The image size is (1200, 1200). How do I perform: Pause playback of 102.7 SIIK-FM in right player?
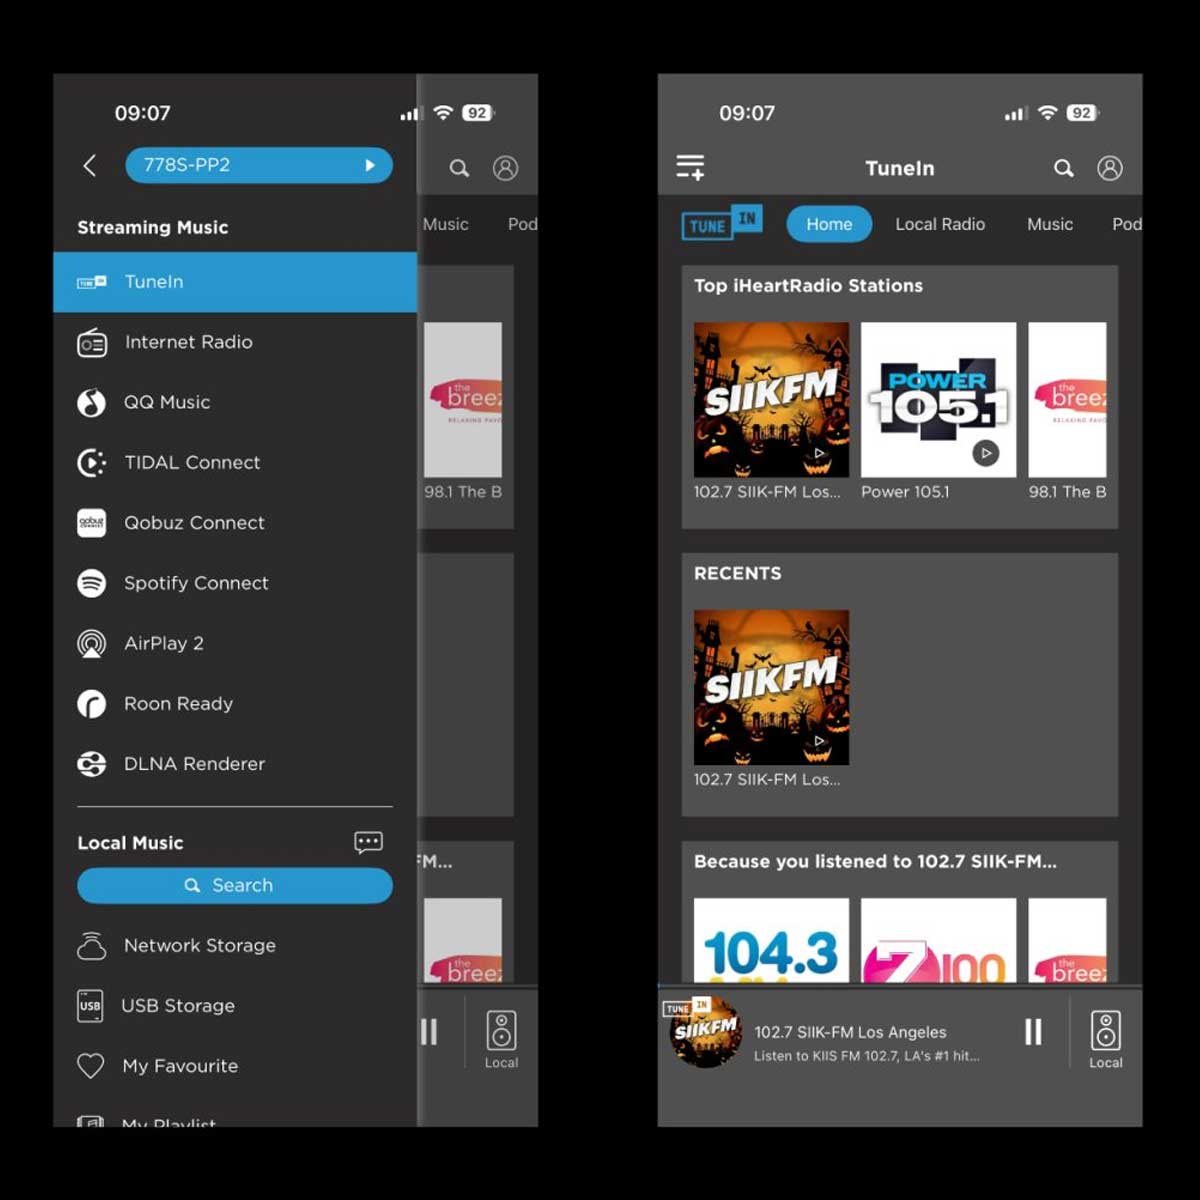(1033, 1032)
